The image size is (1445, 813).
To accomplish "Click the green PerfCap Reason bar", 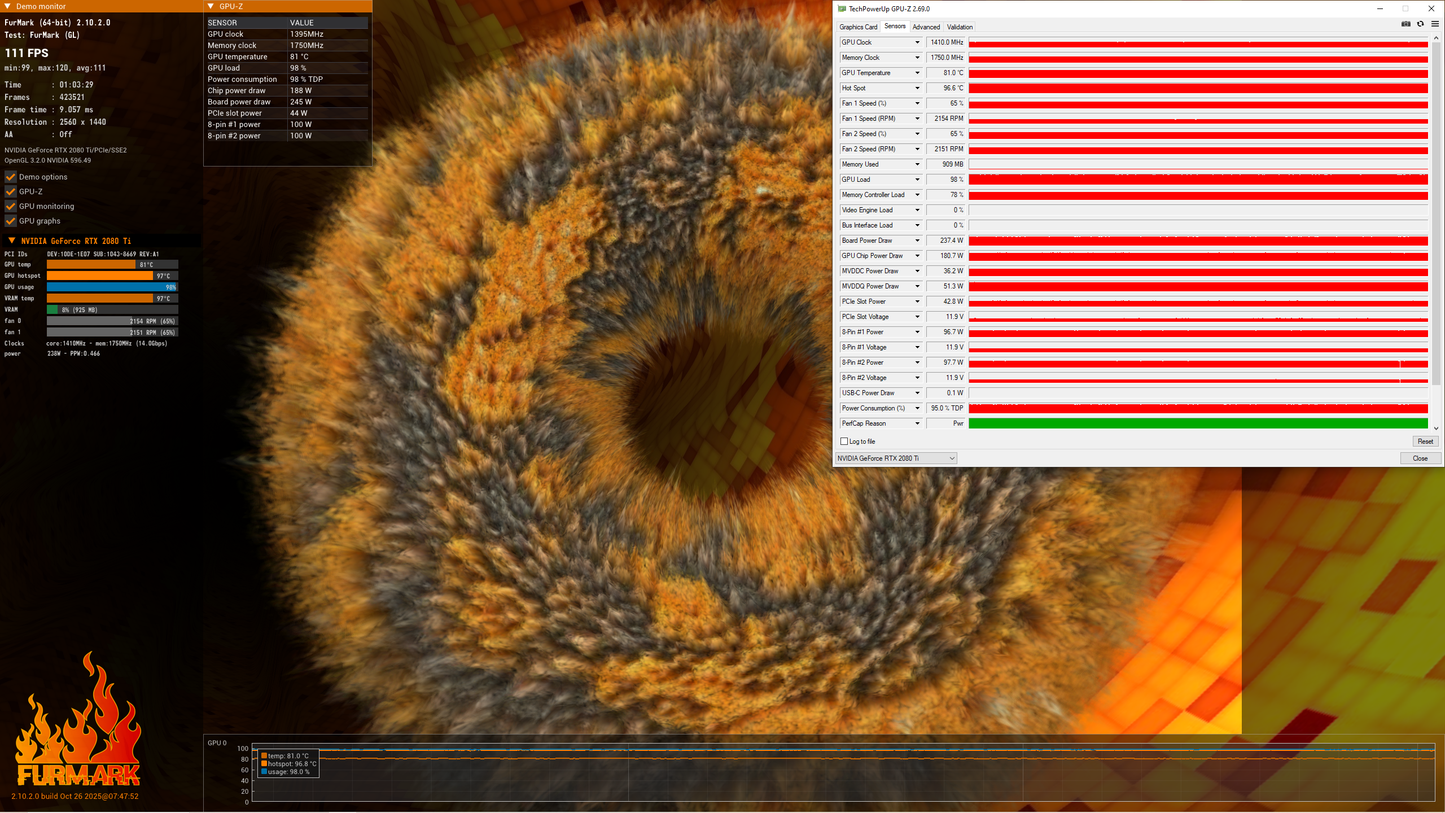I will click(x=1198, y=424).
